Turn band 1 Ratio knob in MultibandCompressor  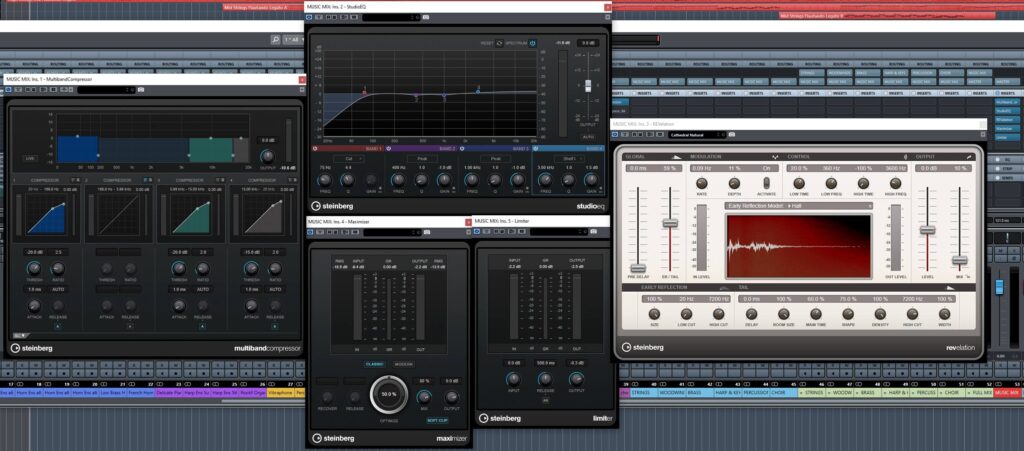tap(57, 268)
